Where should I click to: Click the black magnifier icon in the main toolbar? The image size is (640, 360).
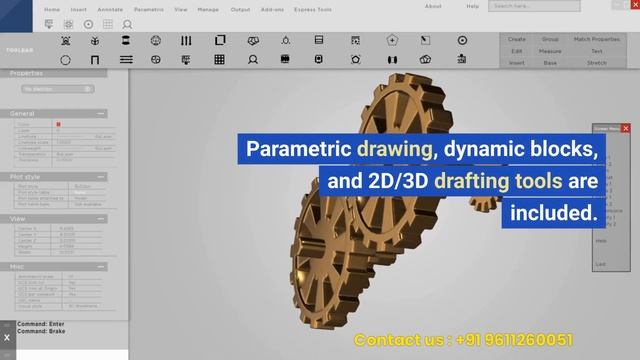click(x=253, y=60)
